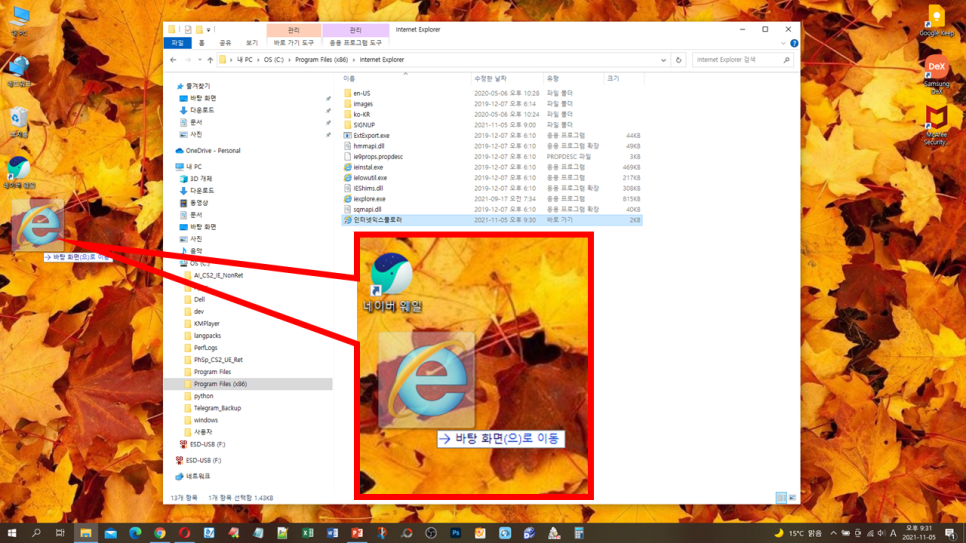Click Program Files (x86) in address breadcrumb

pos(321,60)
